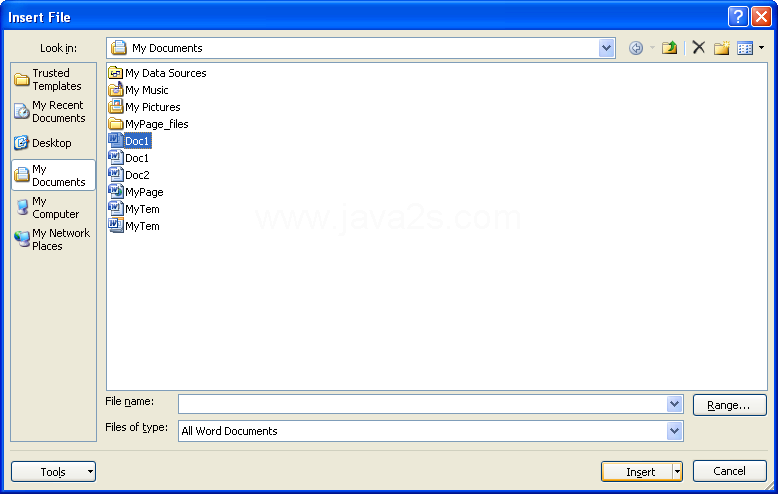Cancel the Insert File dialog
Viewport: 778px width, 494px height.
[x=729, y=471]
